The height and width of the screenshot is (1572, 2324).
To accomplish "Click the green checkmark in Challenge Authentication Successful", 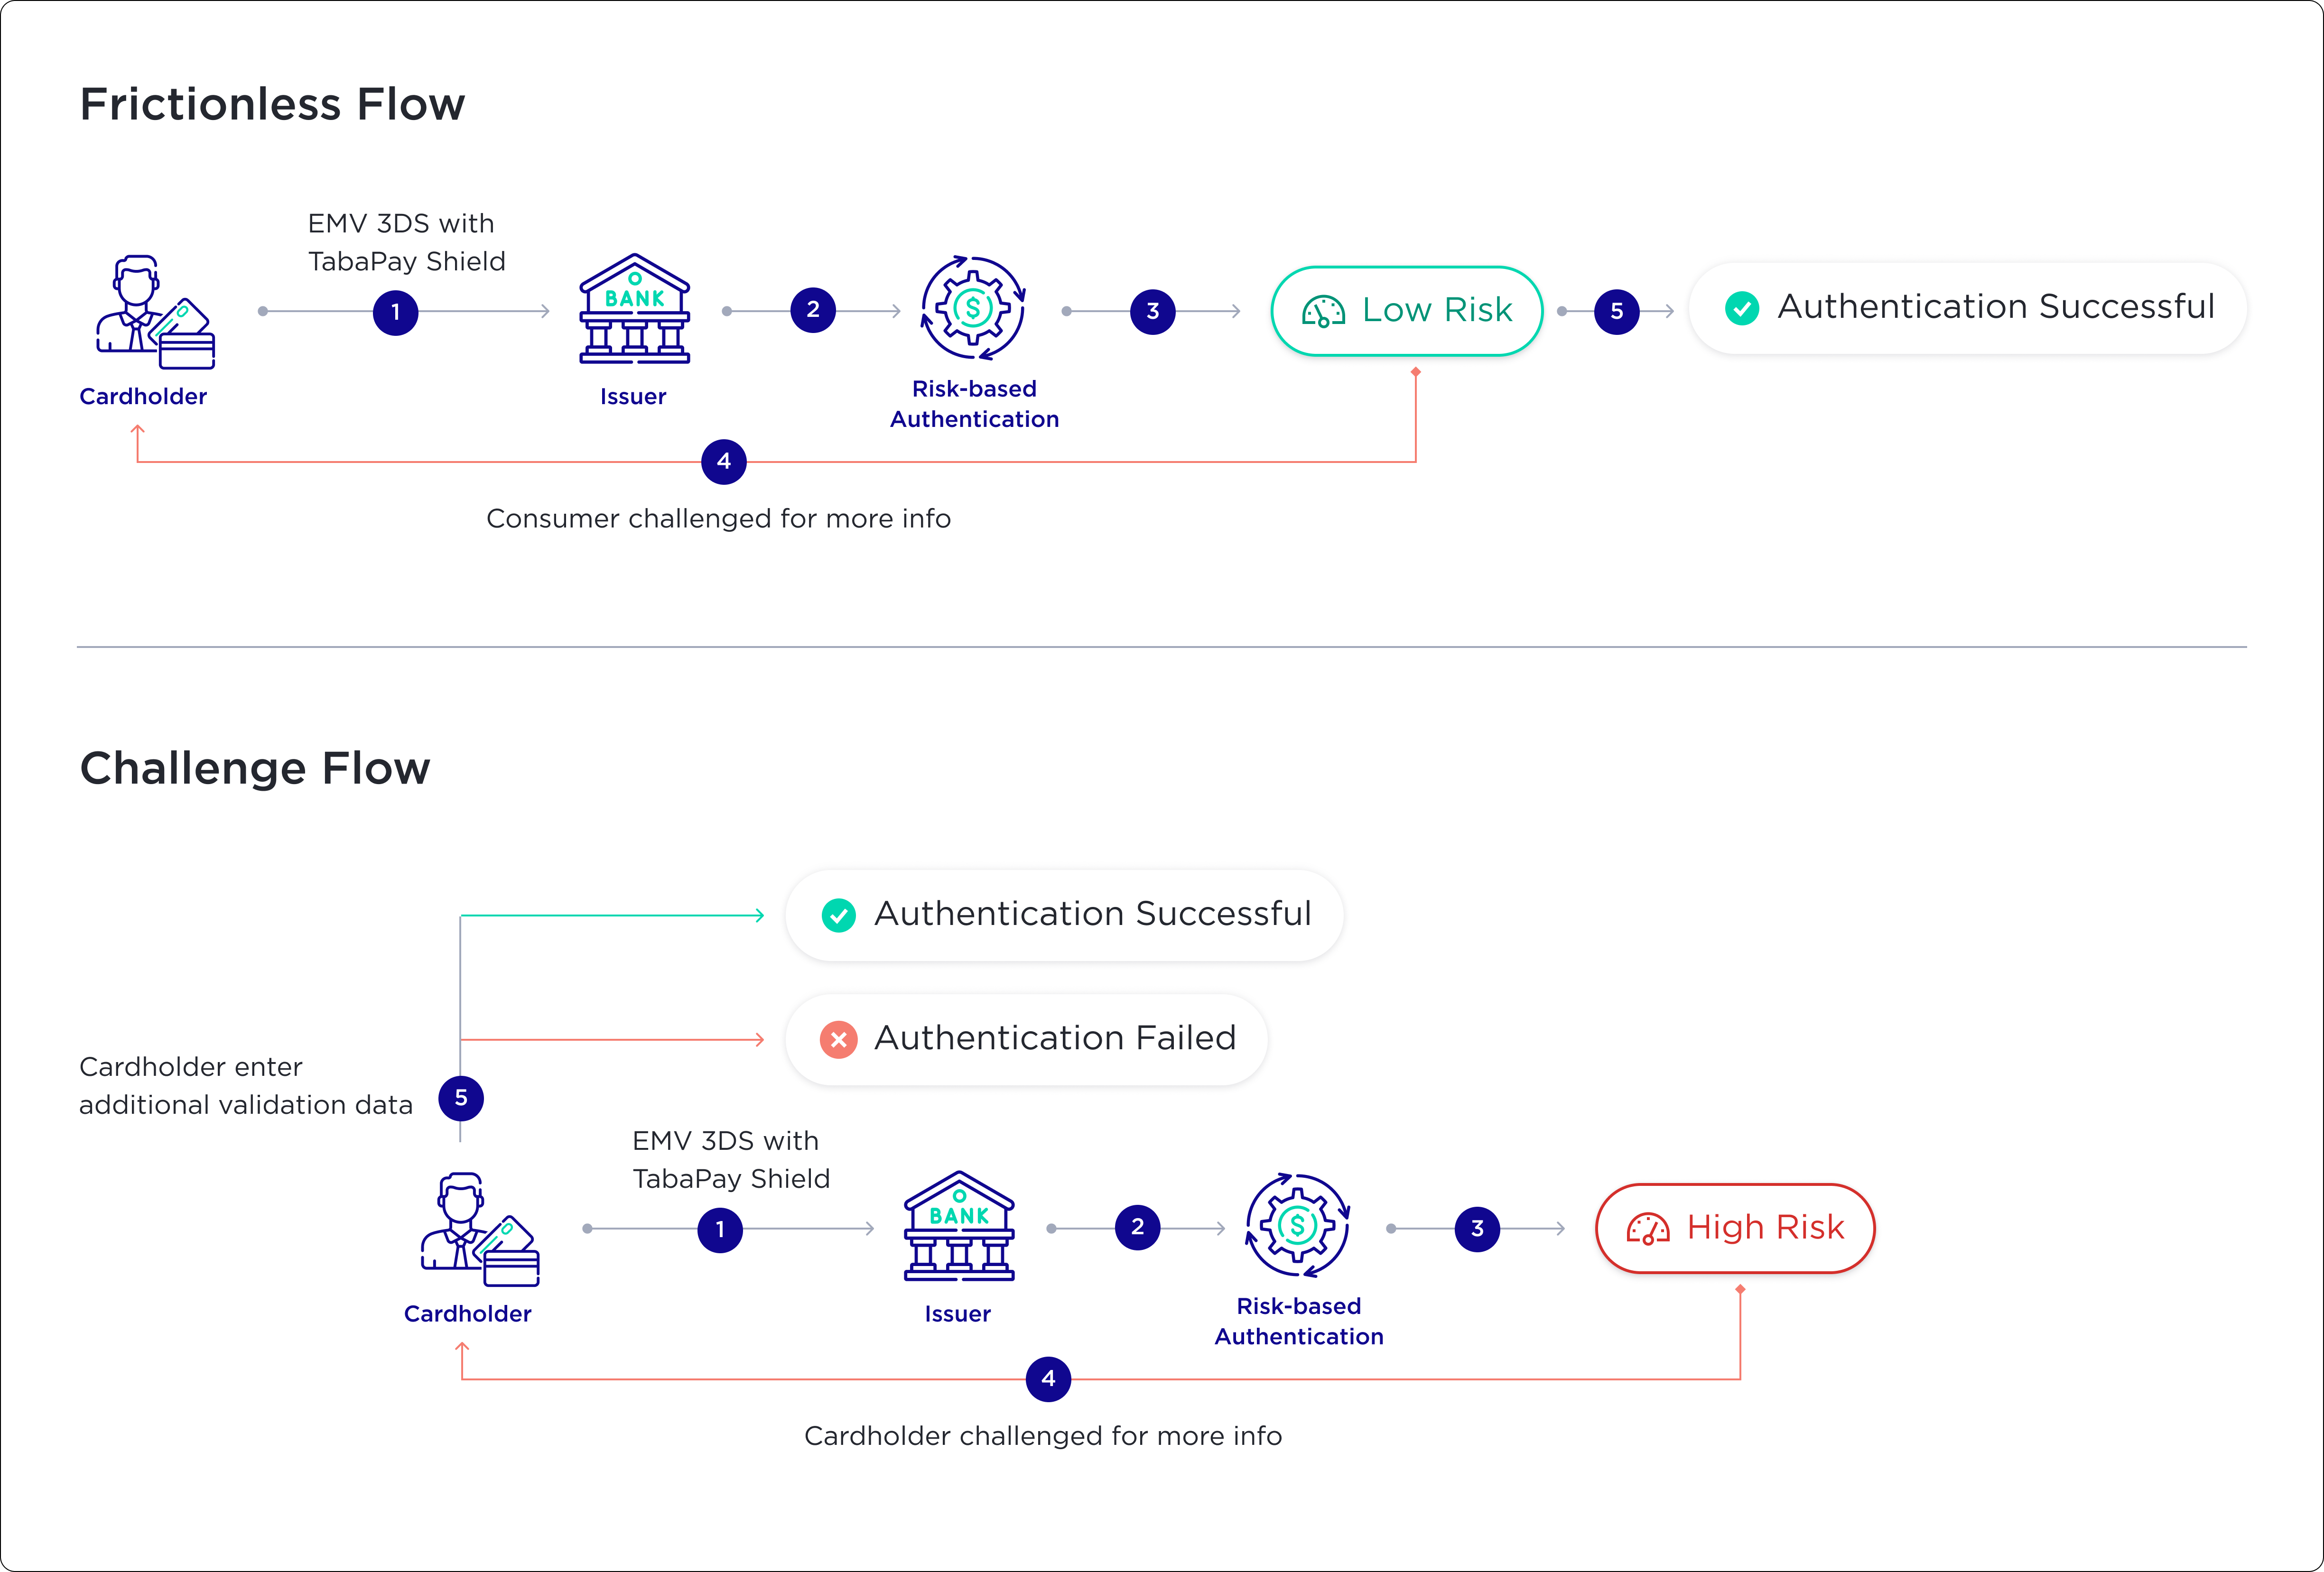I will coord(838,915).
